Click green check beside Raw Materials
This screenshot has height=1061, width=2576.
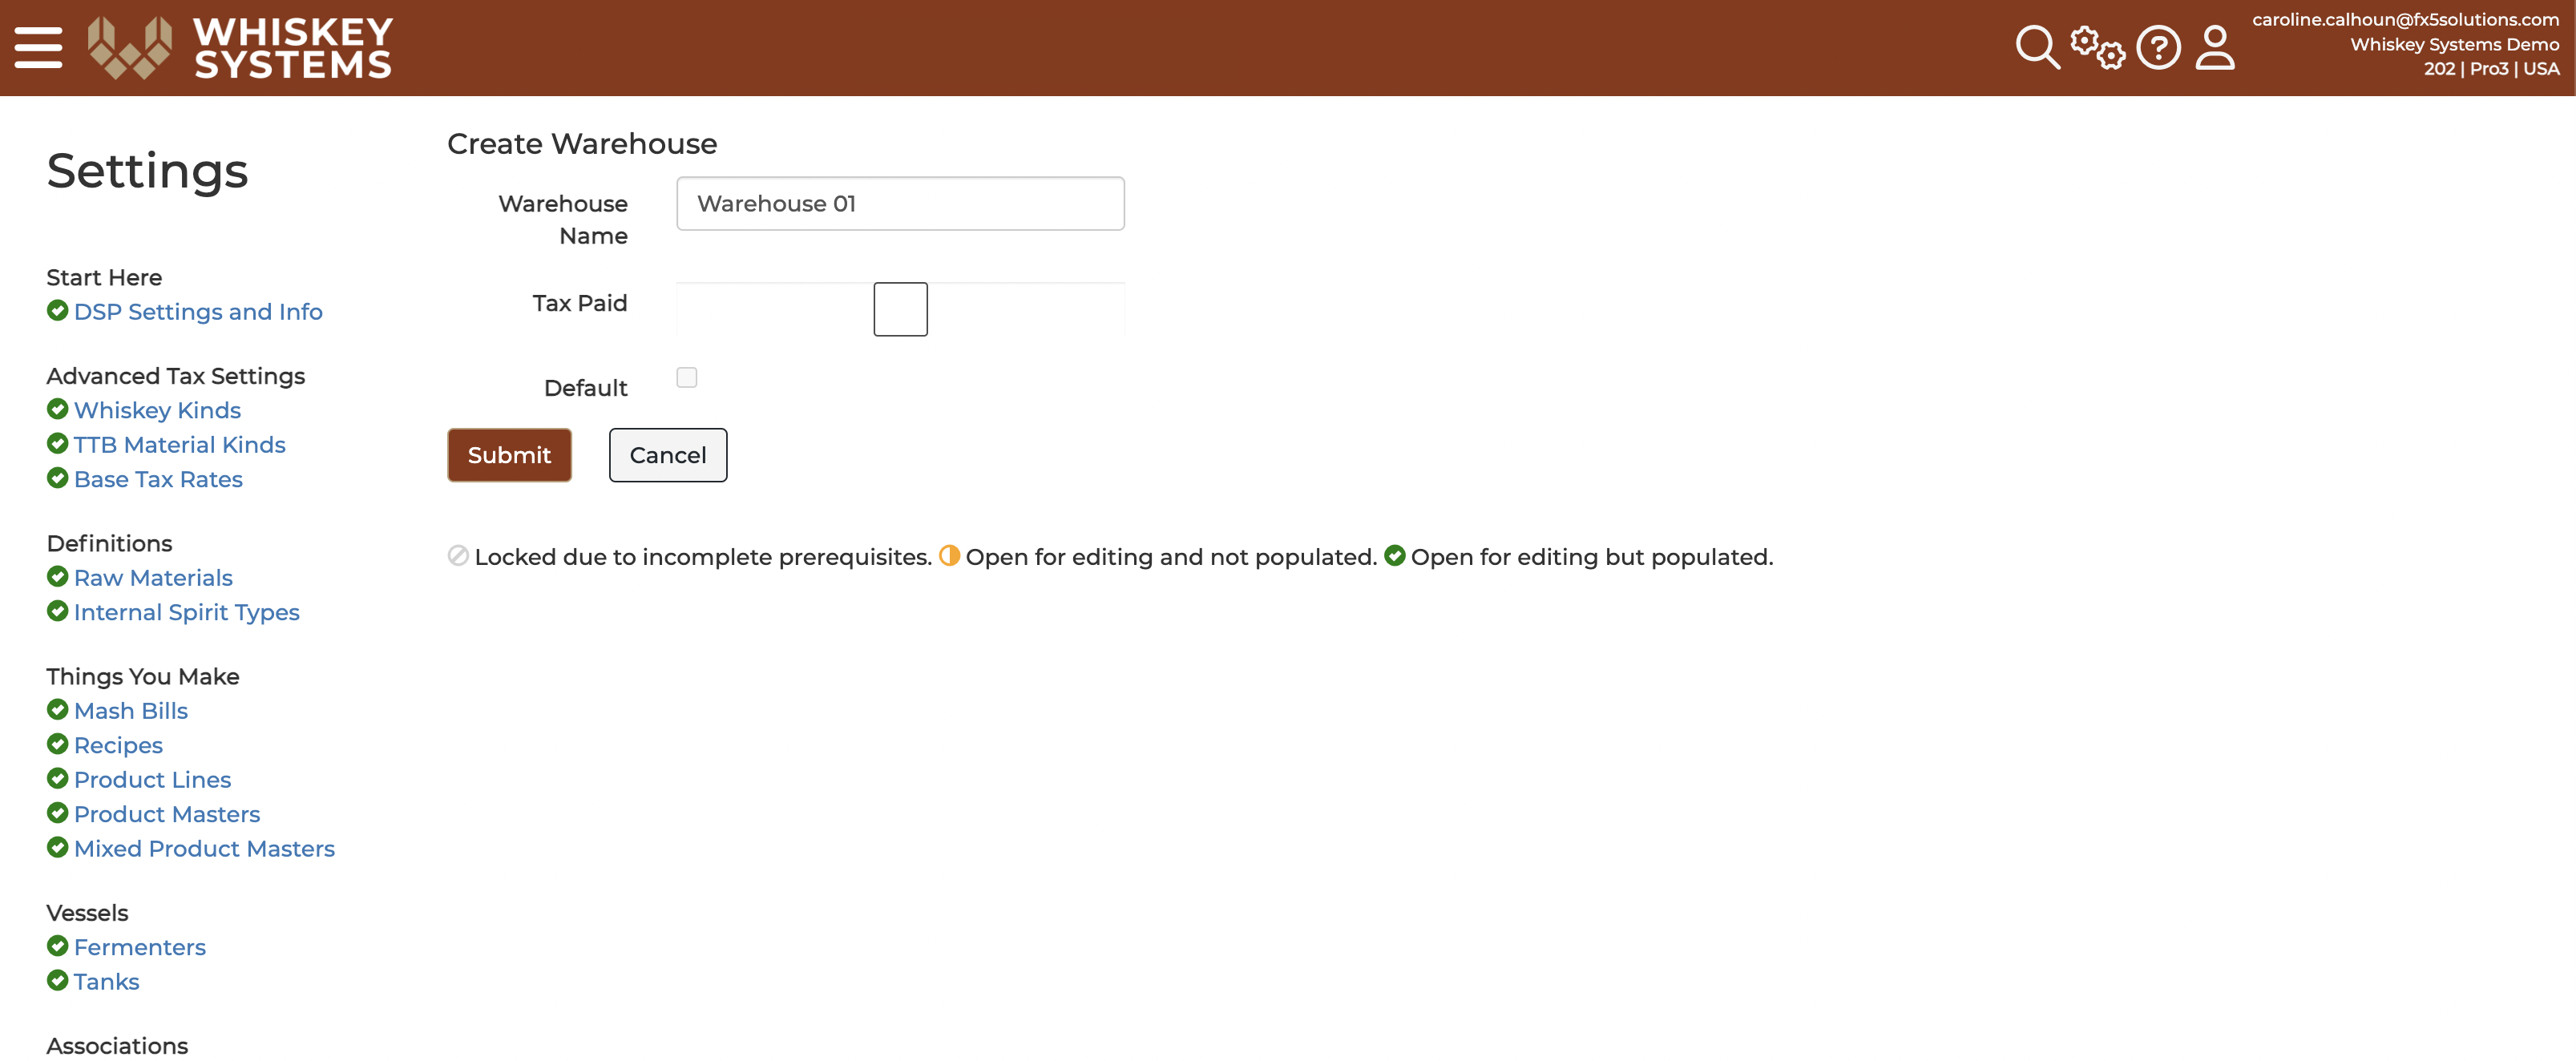[x=58, y=577]
